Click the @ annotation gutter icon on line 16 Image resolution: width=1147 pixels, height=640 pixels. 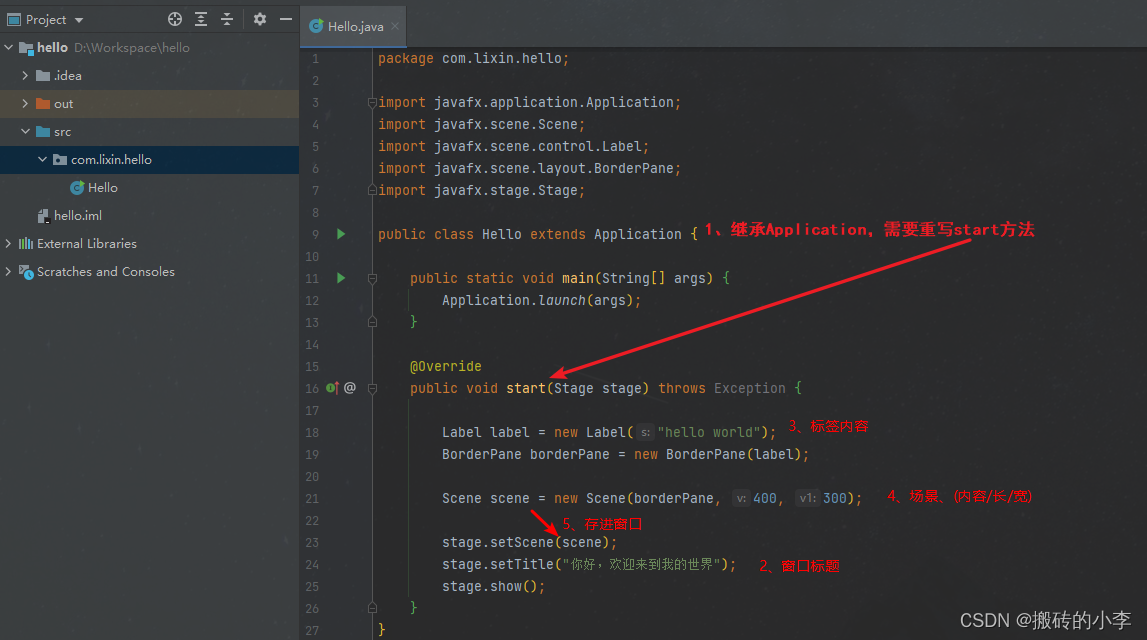(350, 388)
